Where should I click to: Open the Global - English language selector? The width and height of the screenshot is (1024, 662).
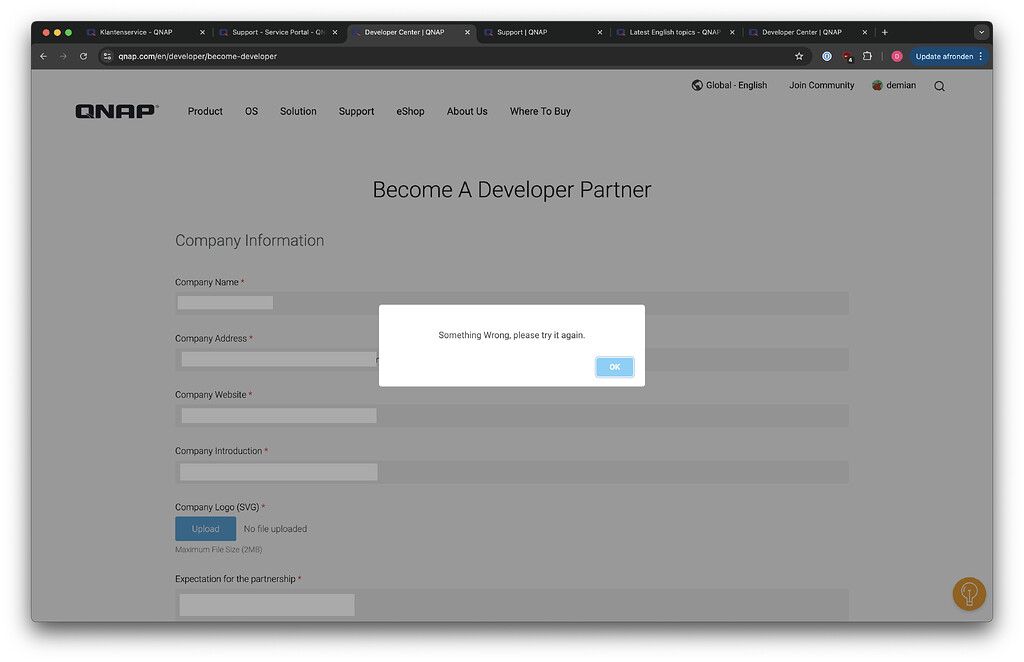(729, 85)
